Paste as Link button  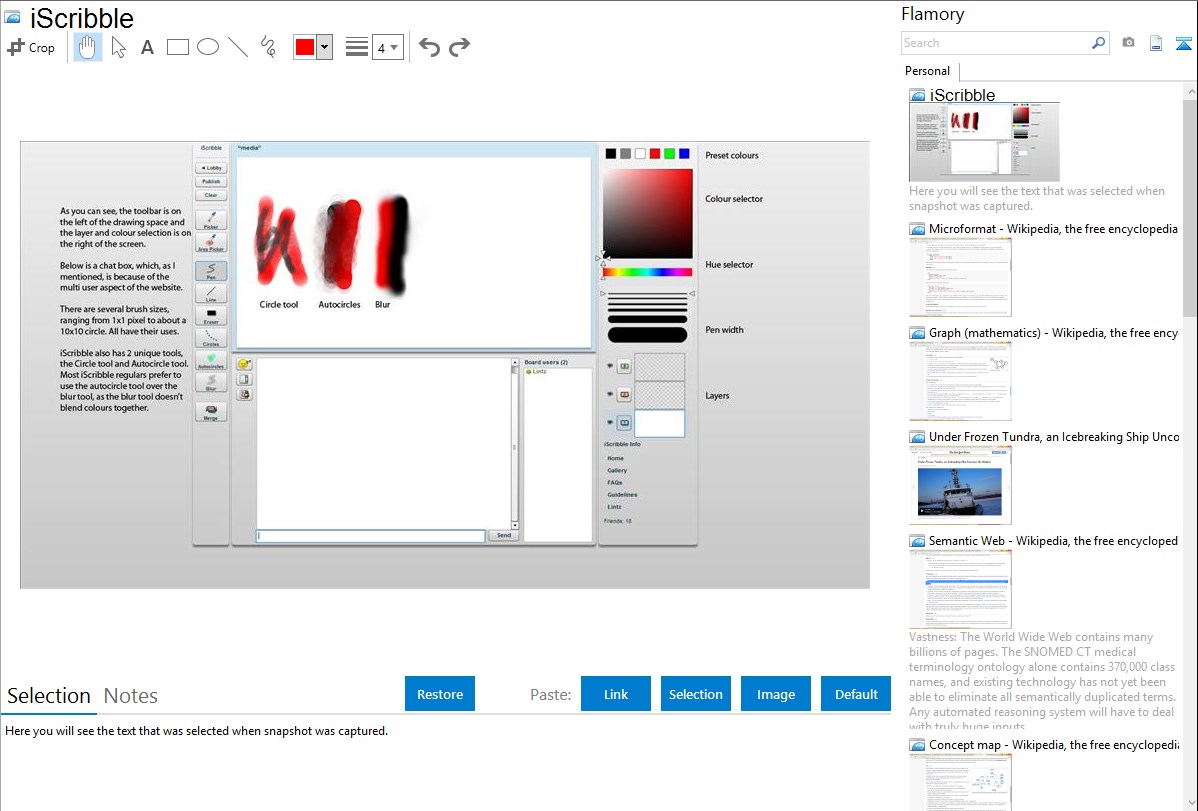[x=616, y=694]
